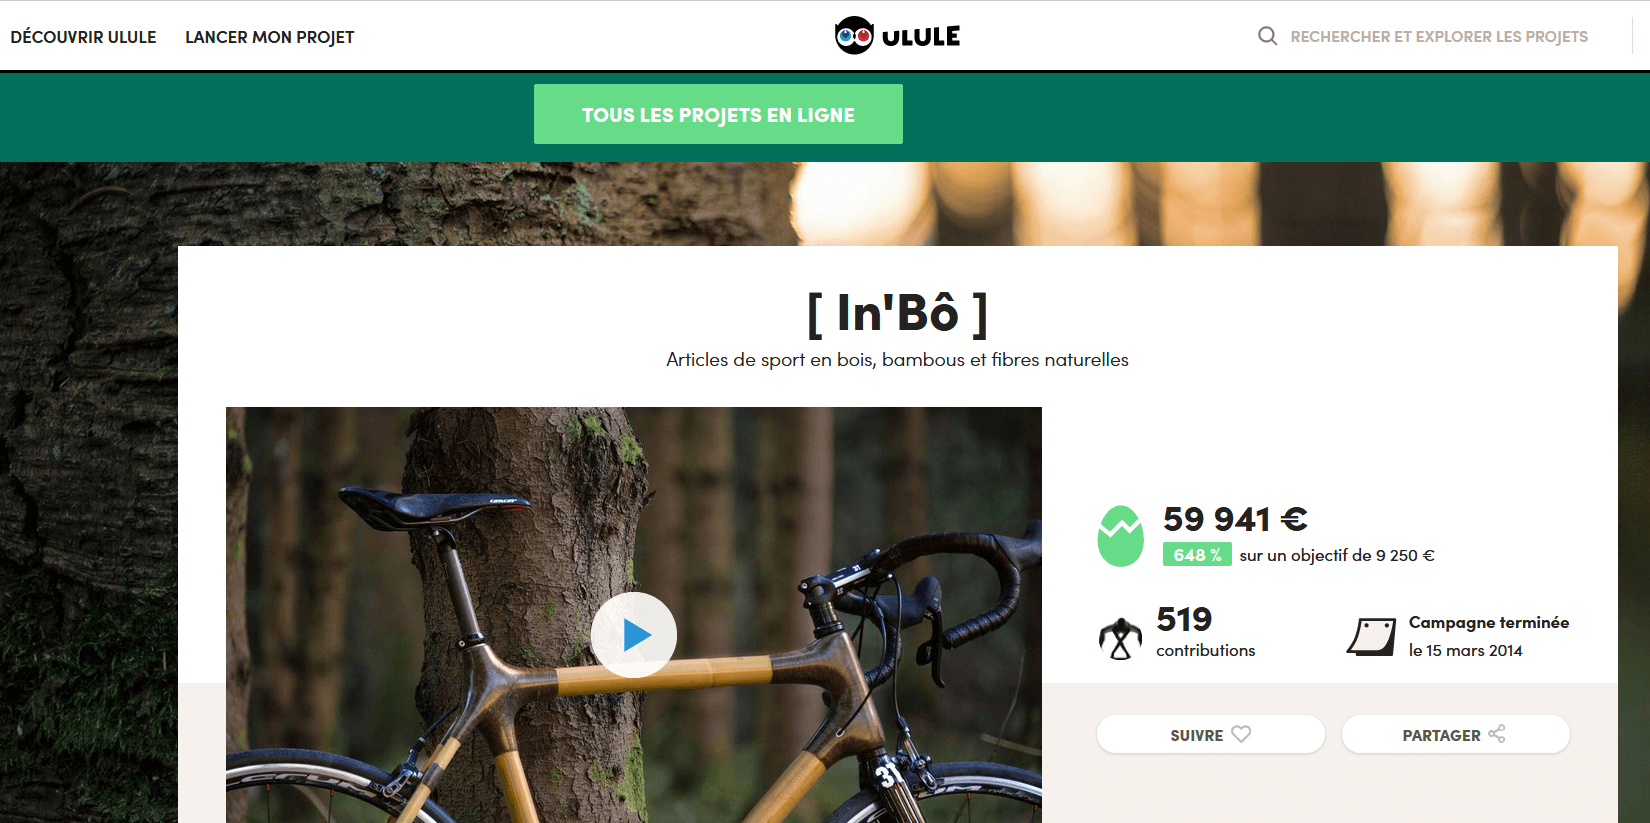Viewport: 1650px width, 823px height.
Task: Play the bamboo bike project video
Action: pos(634,635)
